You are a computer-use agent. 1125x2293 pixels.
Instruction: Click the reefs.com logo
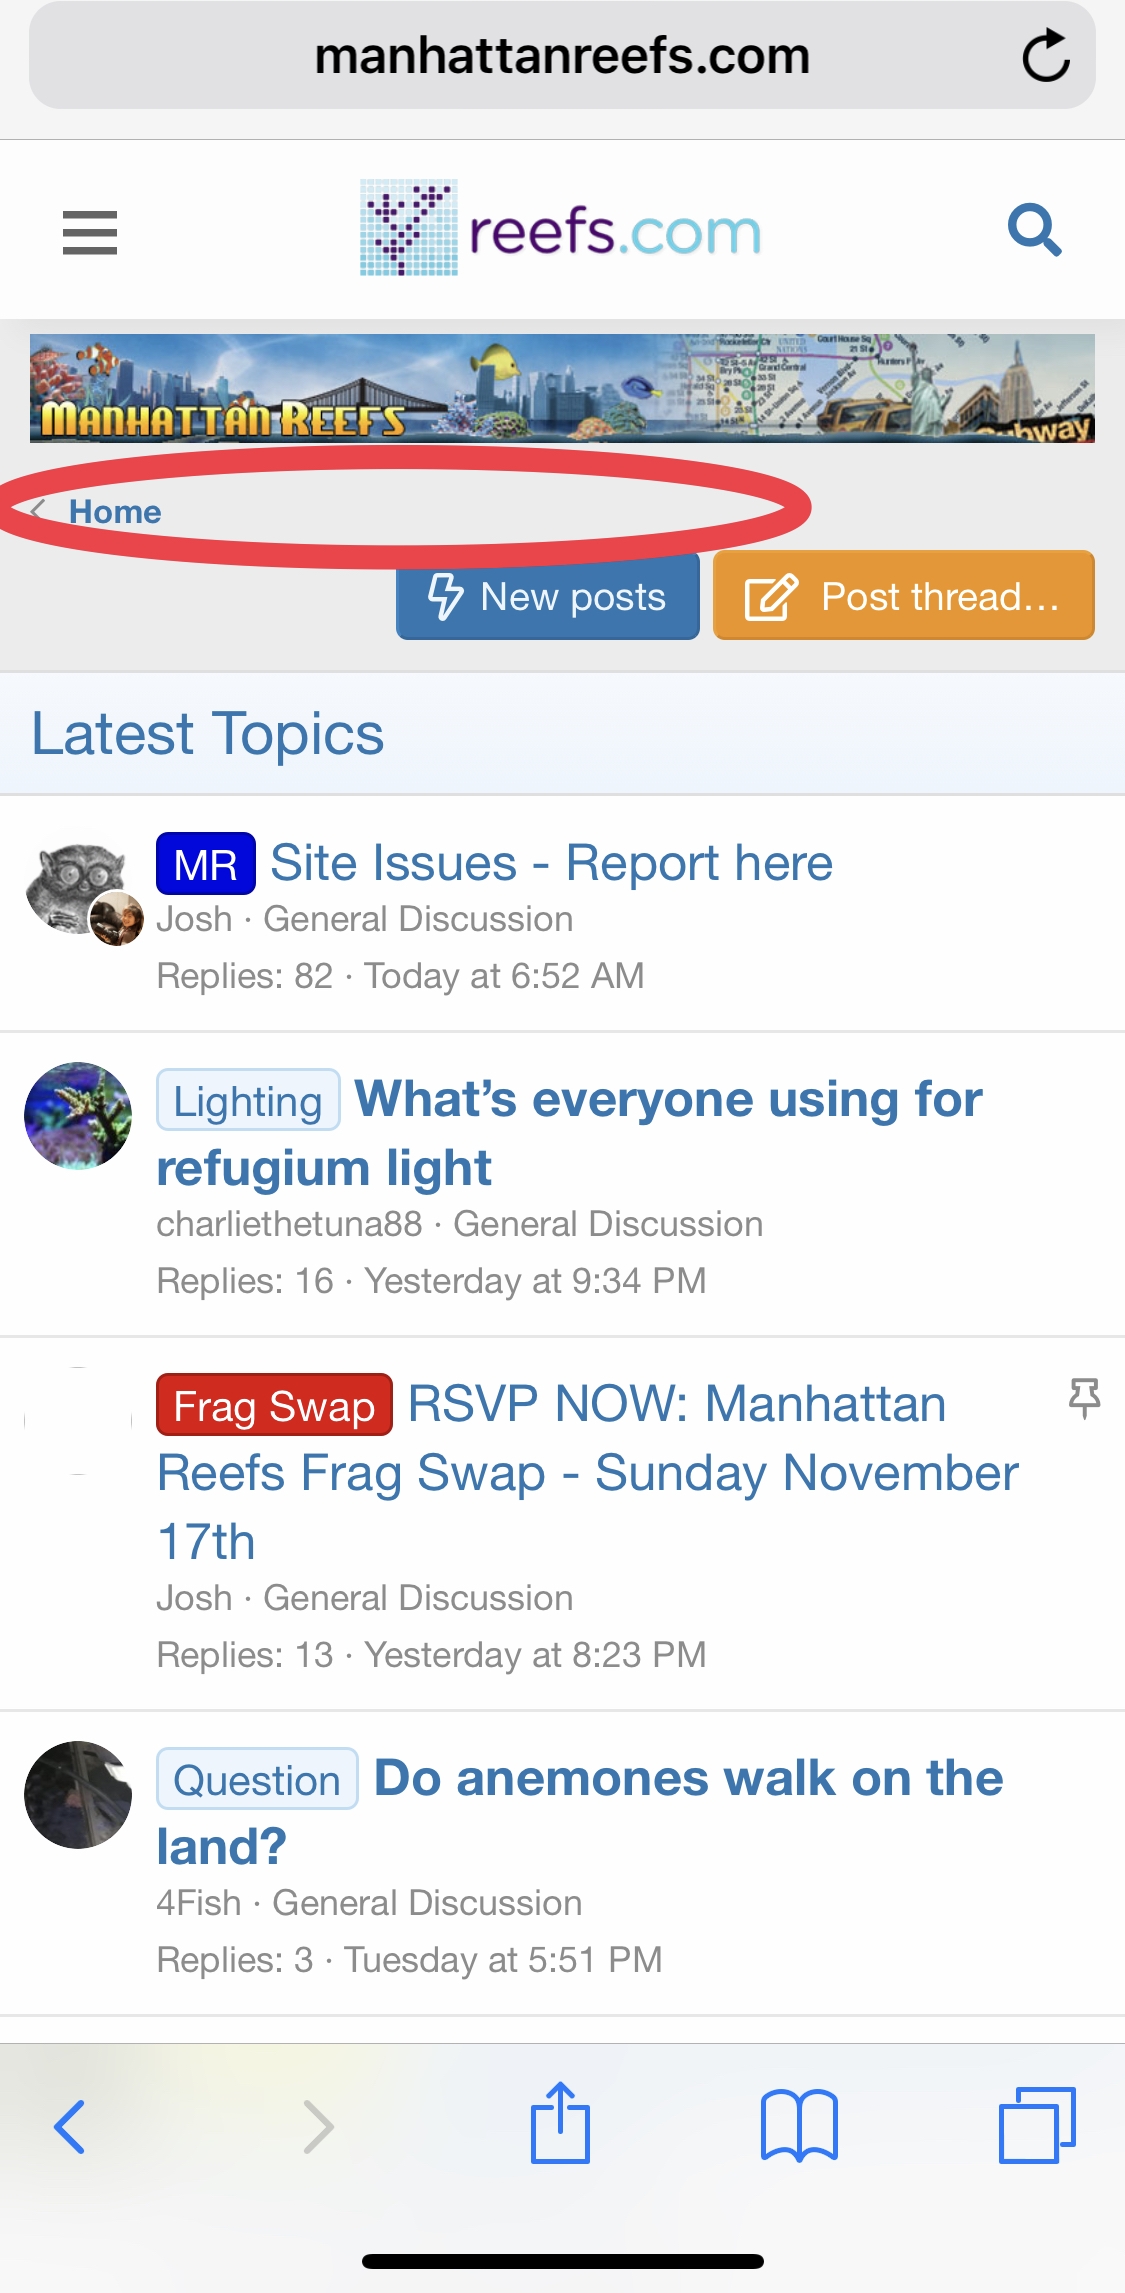pyautogui.click(x=560, y=229)
